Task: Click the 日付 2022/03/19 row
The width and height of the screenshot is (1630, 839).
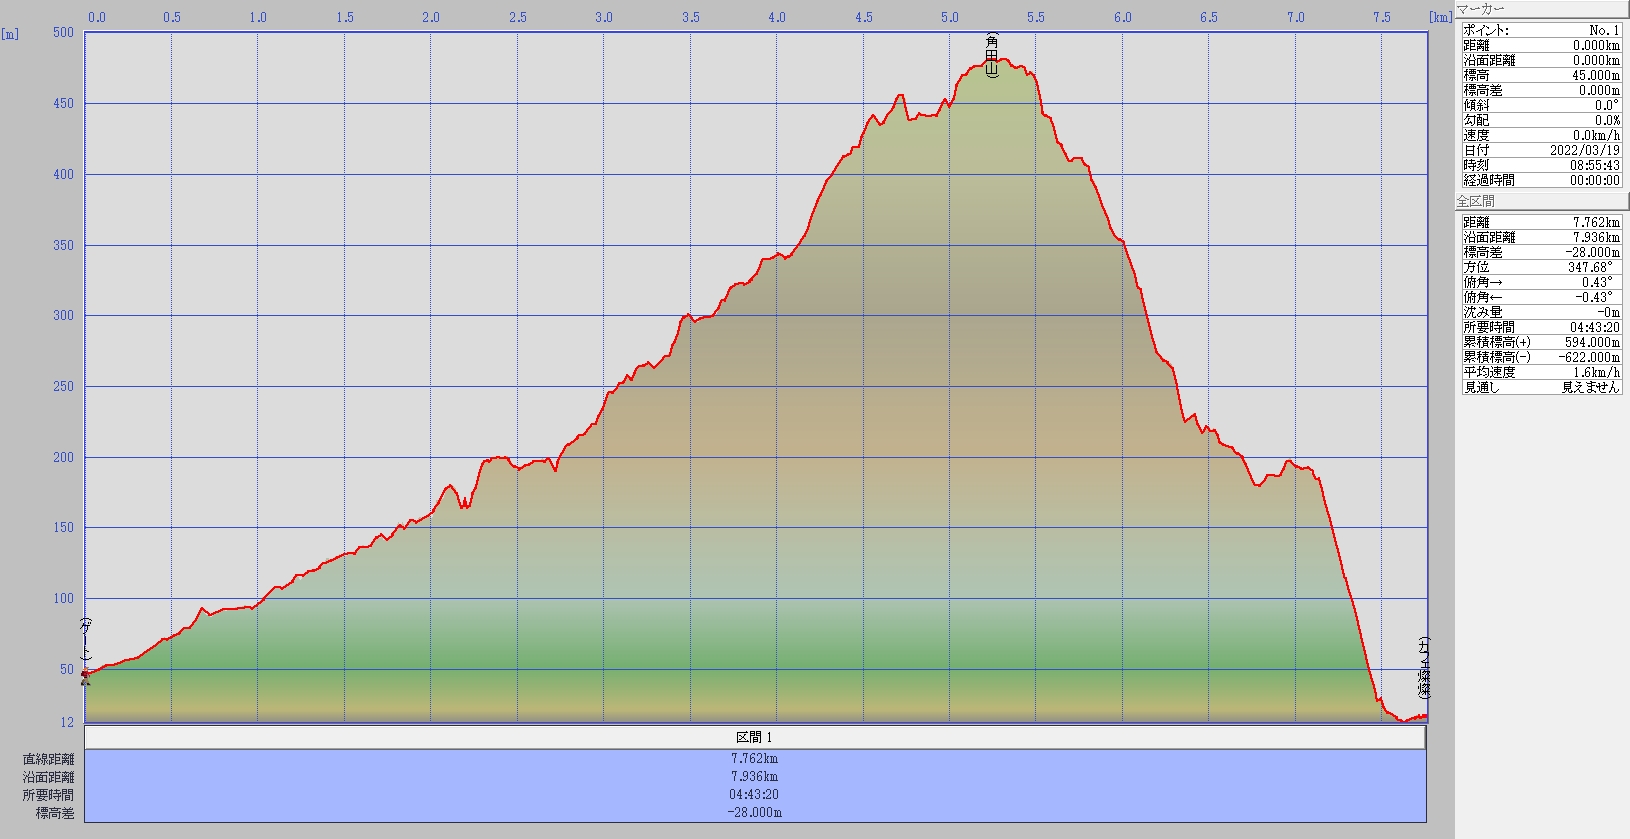Action: [x=1541, y=150]
